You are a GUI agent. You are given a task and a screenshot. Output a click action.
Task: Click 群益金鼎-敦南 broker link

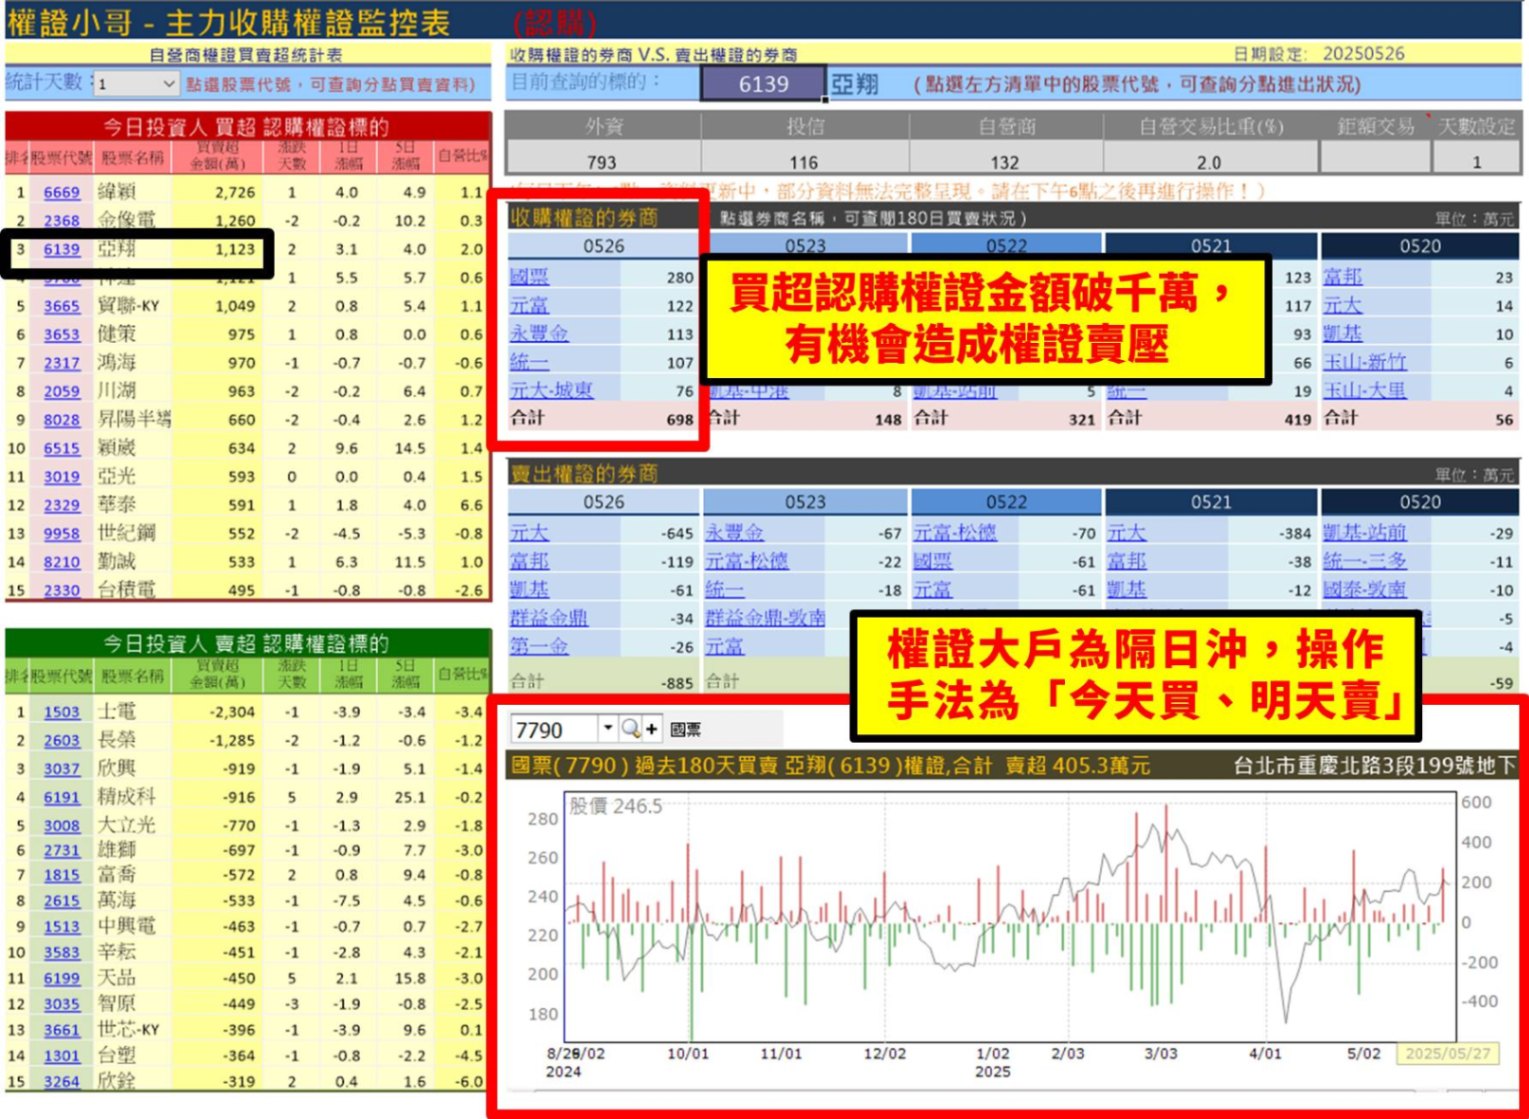tap(765, 618)
